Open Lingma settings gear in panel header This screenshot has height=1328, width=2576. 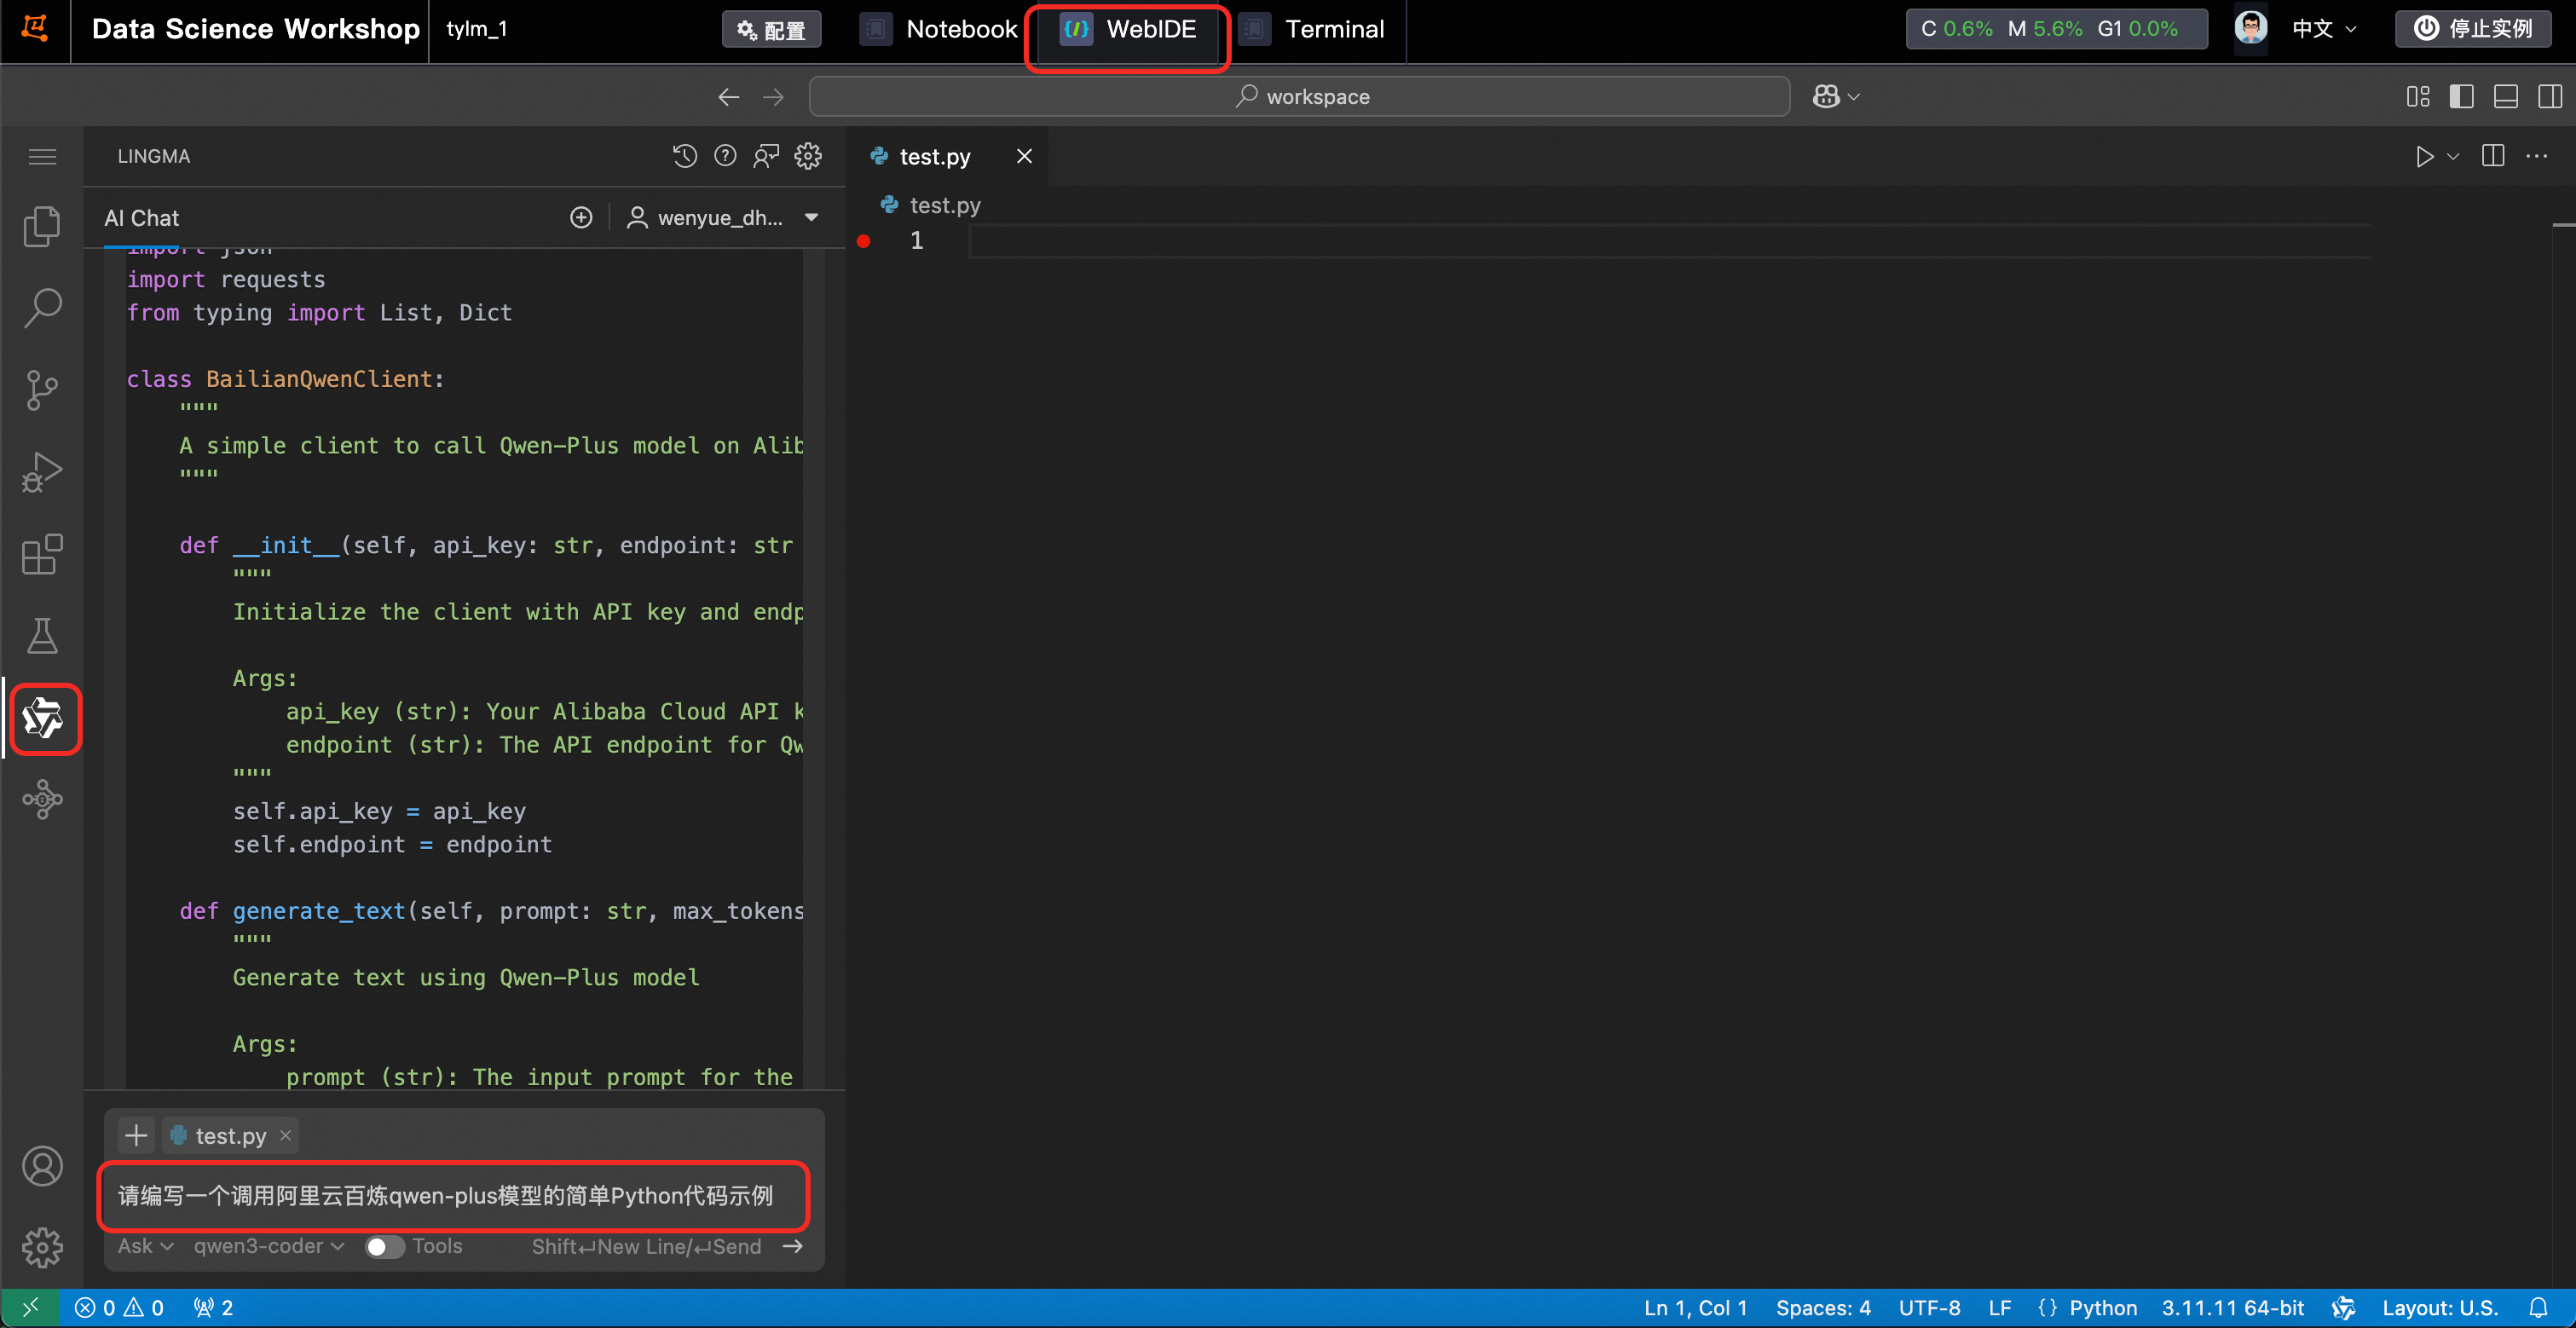[808, 156]
